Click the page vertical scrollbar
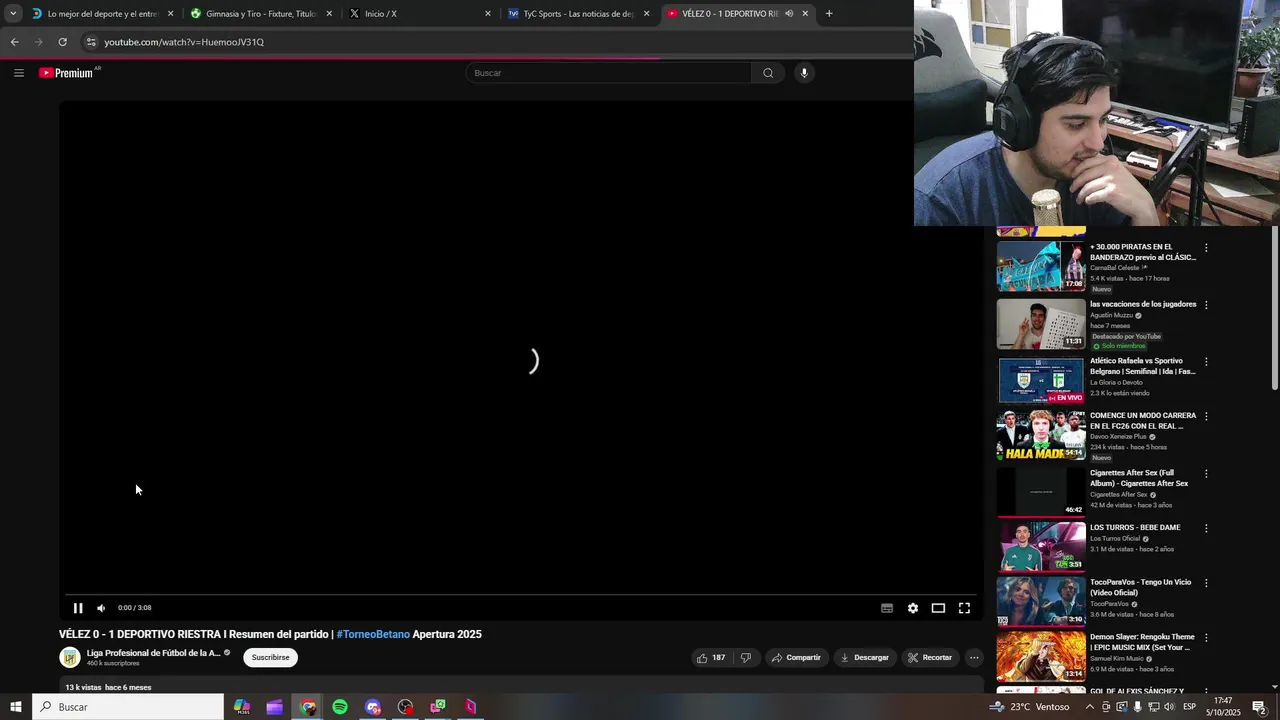 pyautogui.click(x=1275, y=308)
